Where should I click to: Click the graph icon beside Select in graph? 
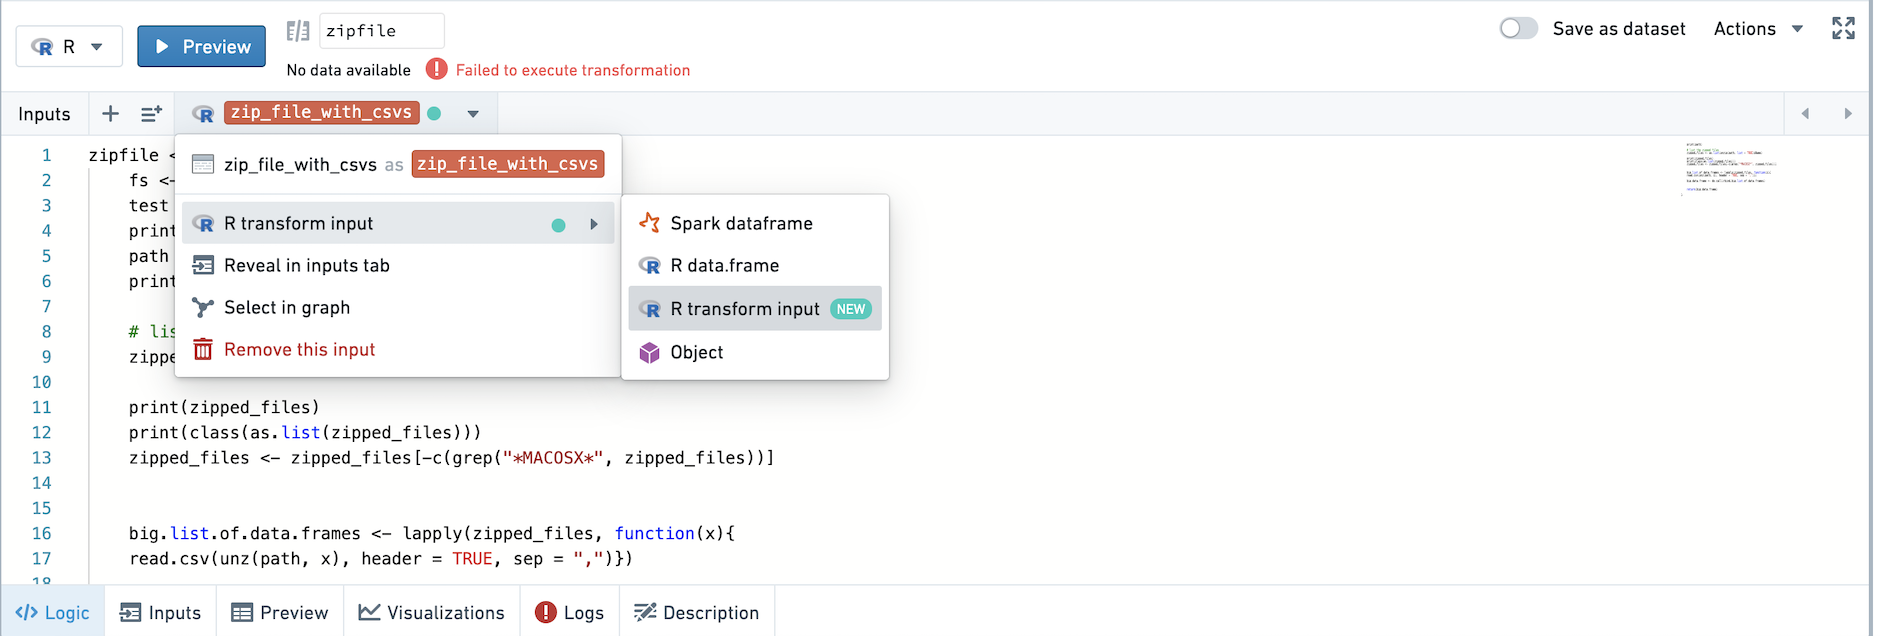[x=203, y=307]
